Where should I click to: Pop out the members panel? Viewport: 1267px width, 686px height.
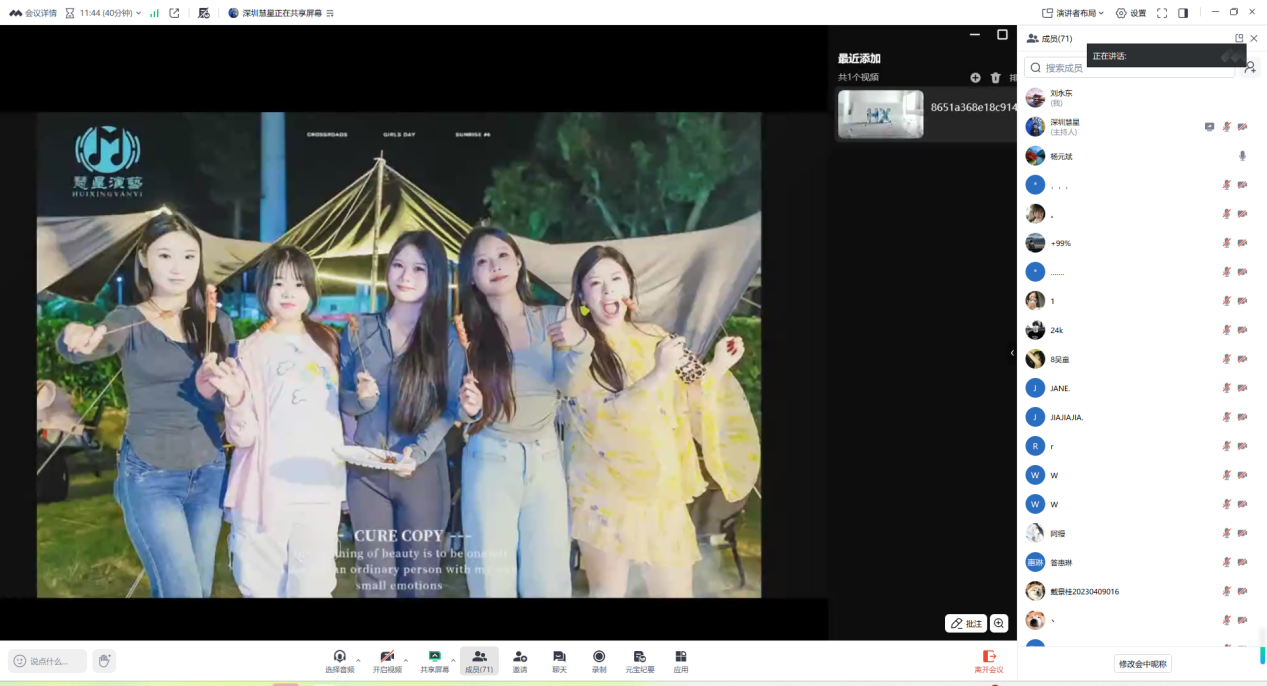coord(1239,39)
